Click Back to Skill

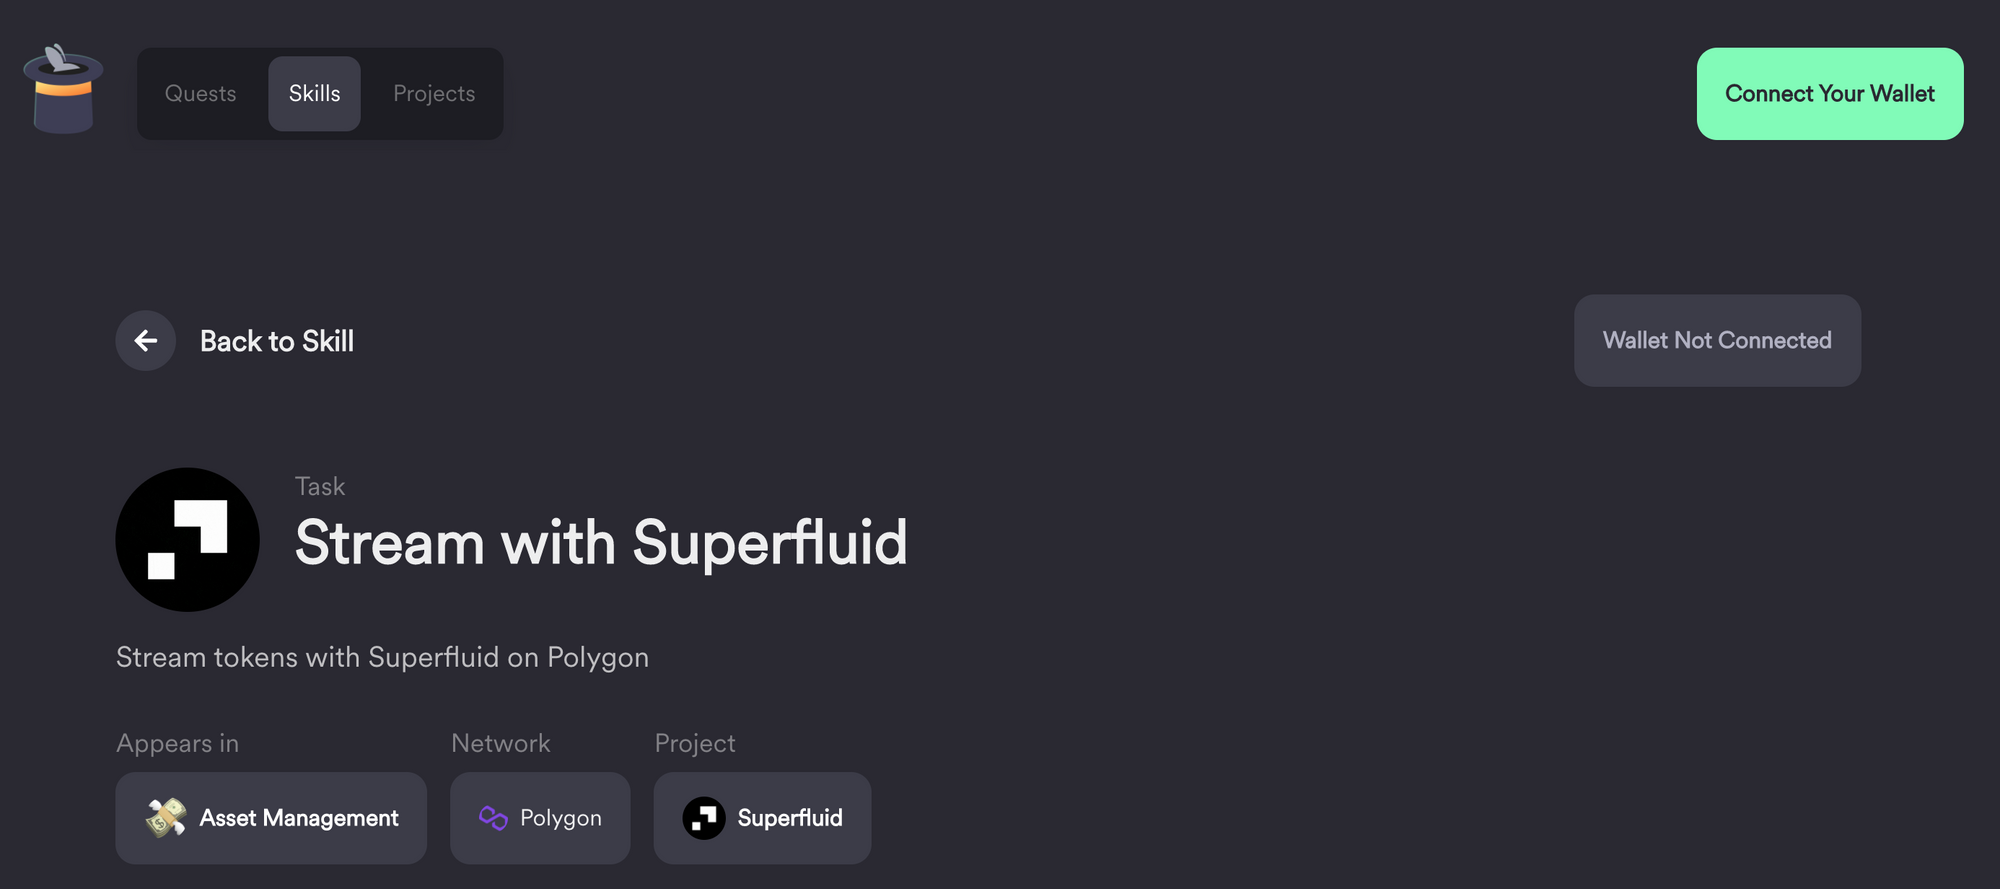click(277, 340)
